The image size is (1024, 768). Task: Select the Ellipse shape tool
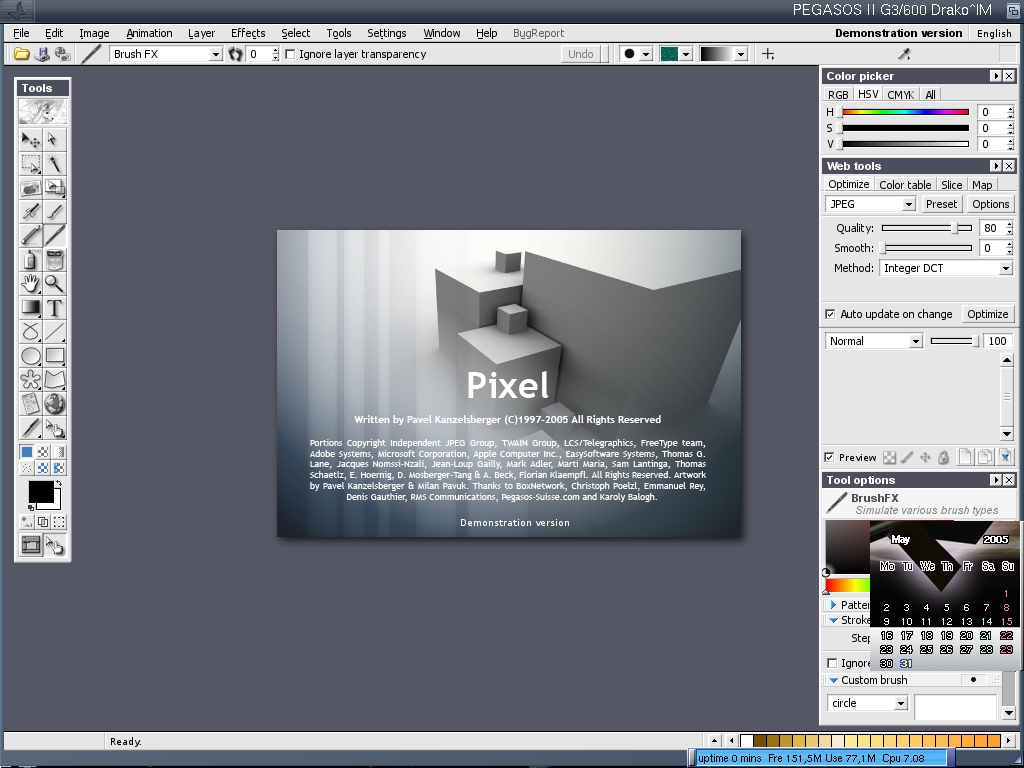[x=30, y=356]
